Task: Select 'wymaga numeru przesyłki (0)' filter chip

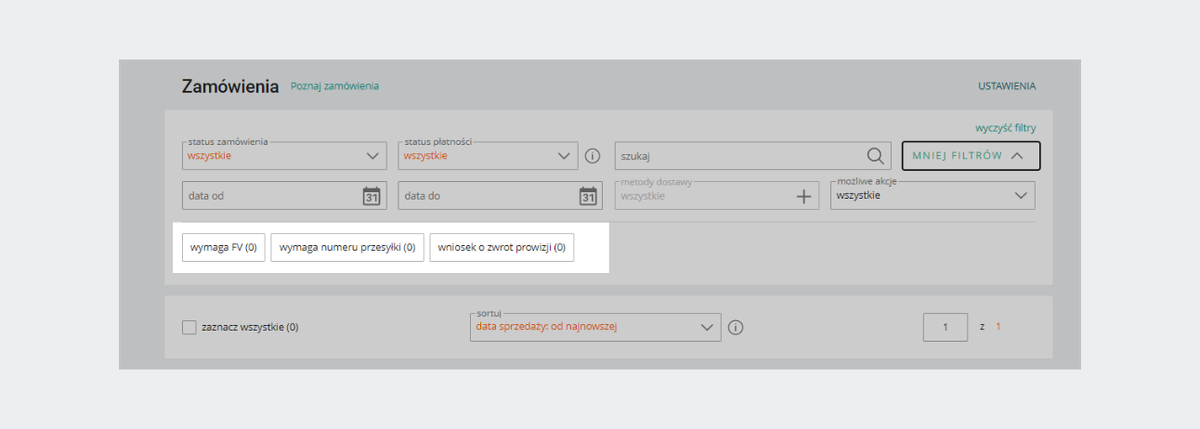Action: 347,247
